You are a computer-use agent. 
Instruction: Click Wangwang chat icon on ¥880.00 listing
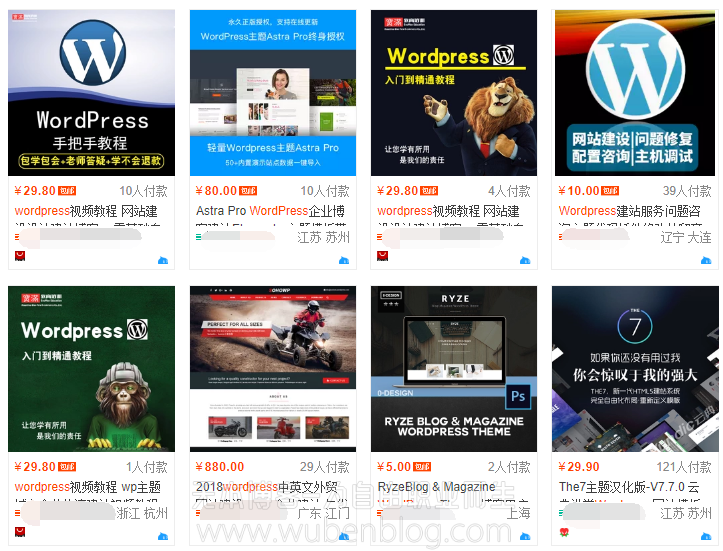point(344,536)
